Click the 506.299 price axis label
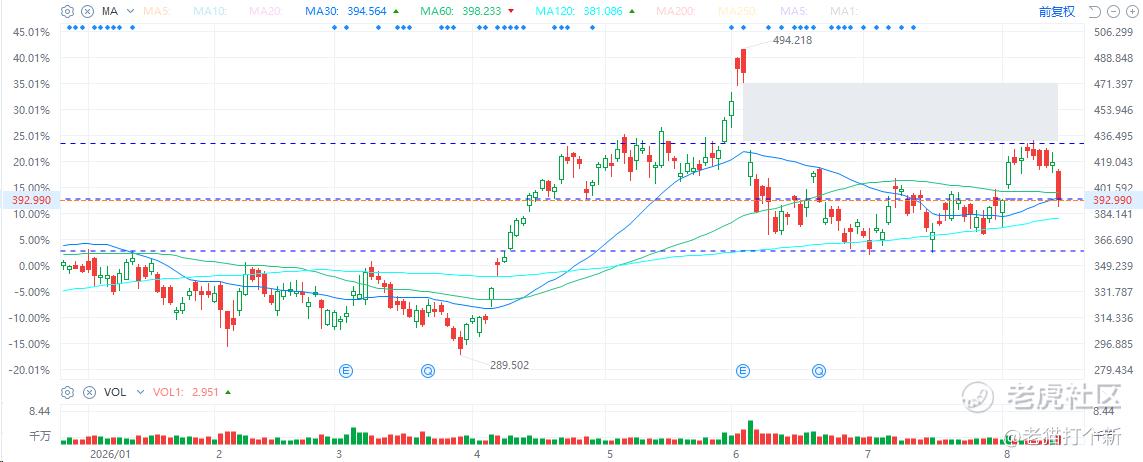1143x462 pixels. (1112, 32)
